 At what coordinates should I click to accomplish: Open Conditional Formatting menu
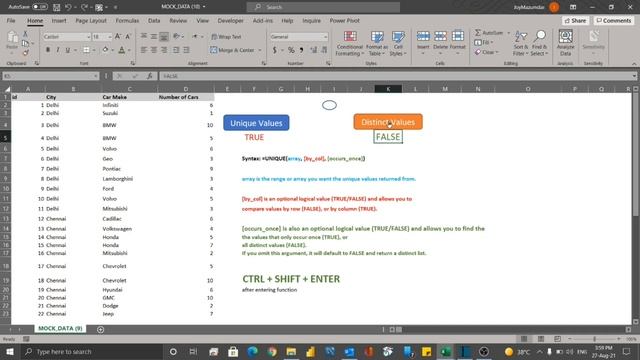(350, 43)
